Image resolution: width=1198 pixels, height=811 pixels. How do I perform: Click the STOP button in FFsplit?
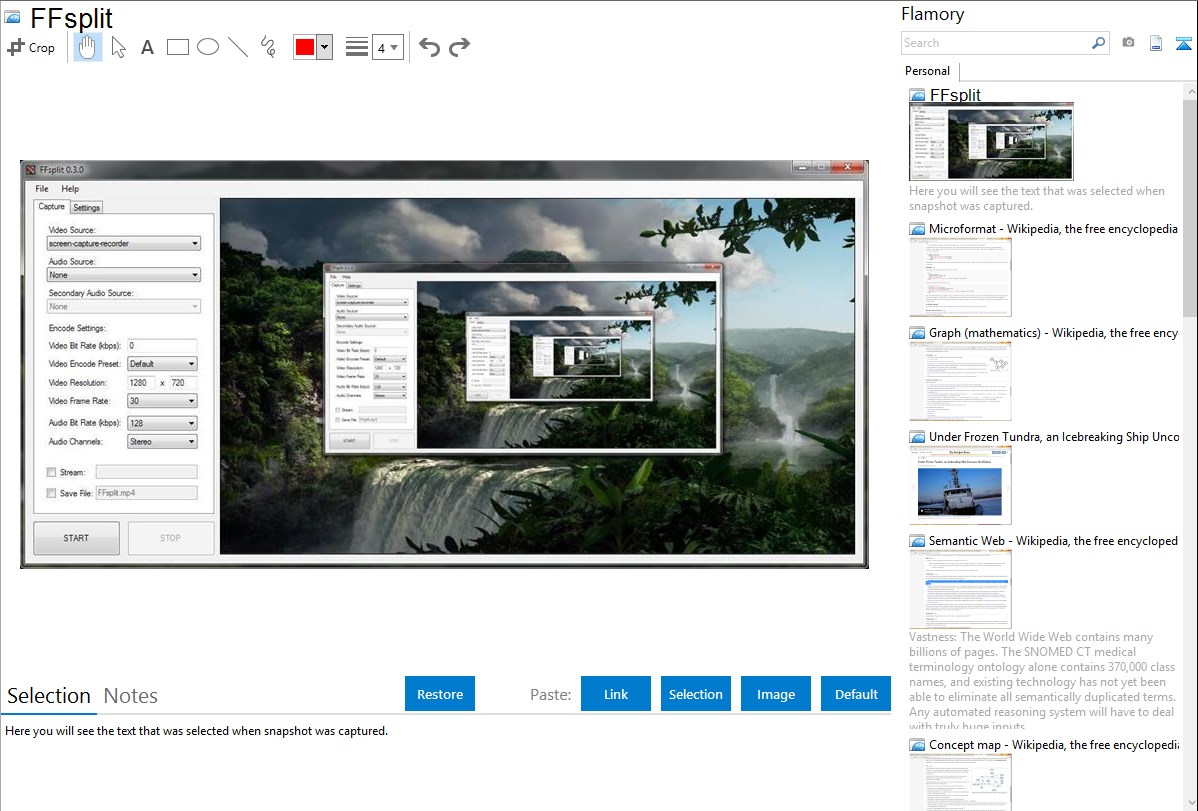click(x=170, y=538)
